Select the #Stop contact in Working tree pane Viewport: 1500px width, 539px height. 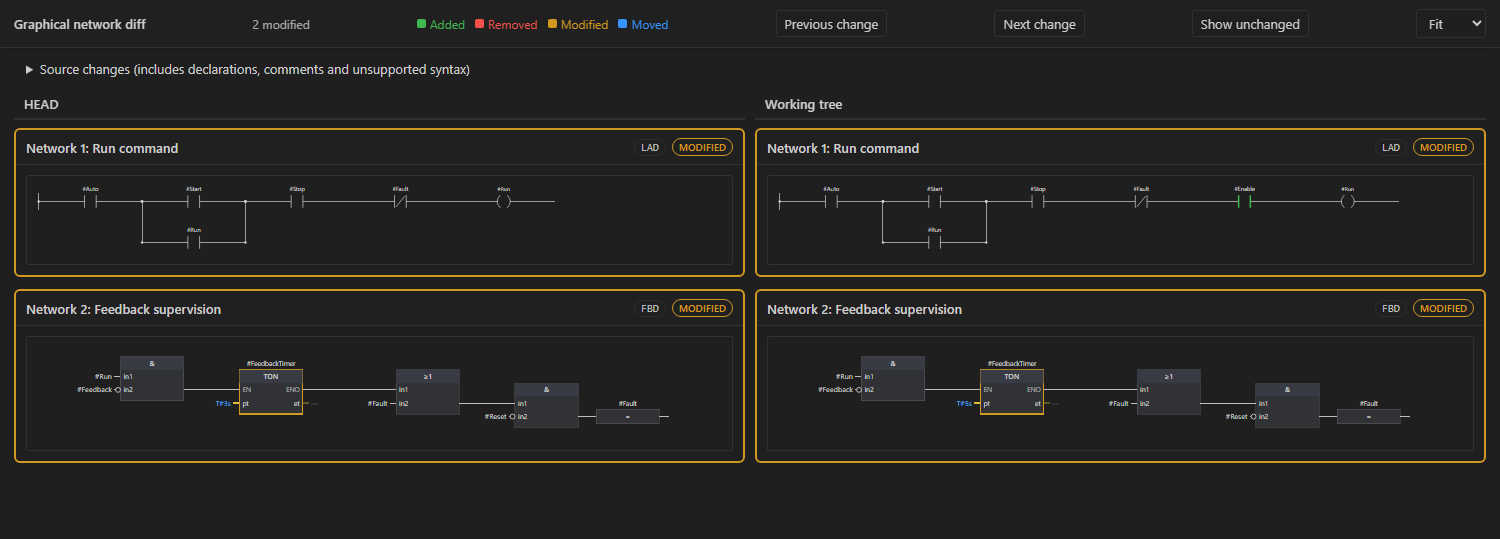(1038, 201)
